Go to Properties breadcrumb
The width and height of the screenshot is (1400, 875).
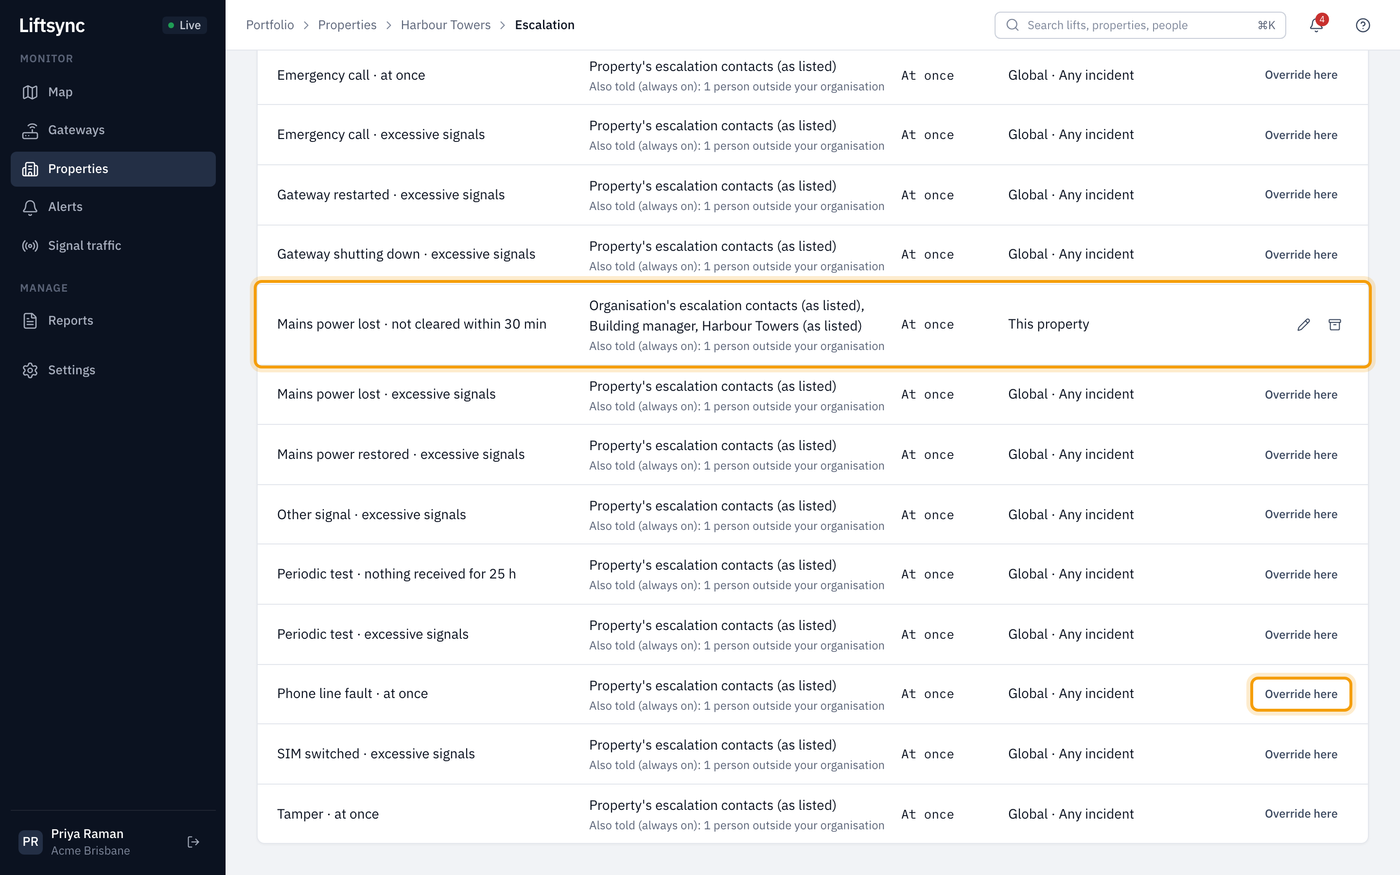347,25
